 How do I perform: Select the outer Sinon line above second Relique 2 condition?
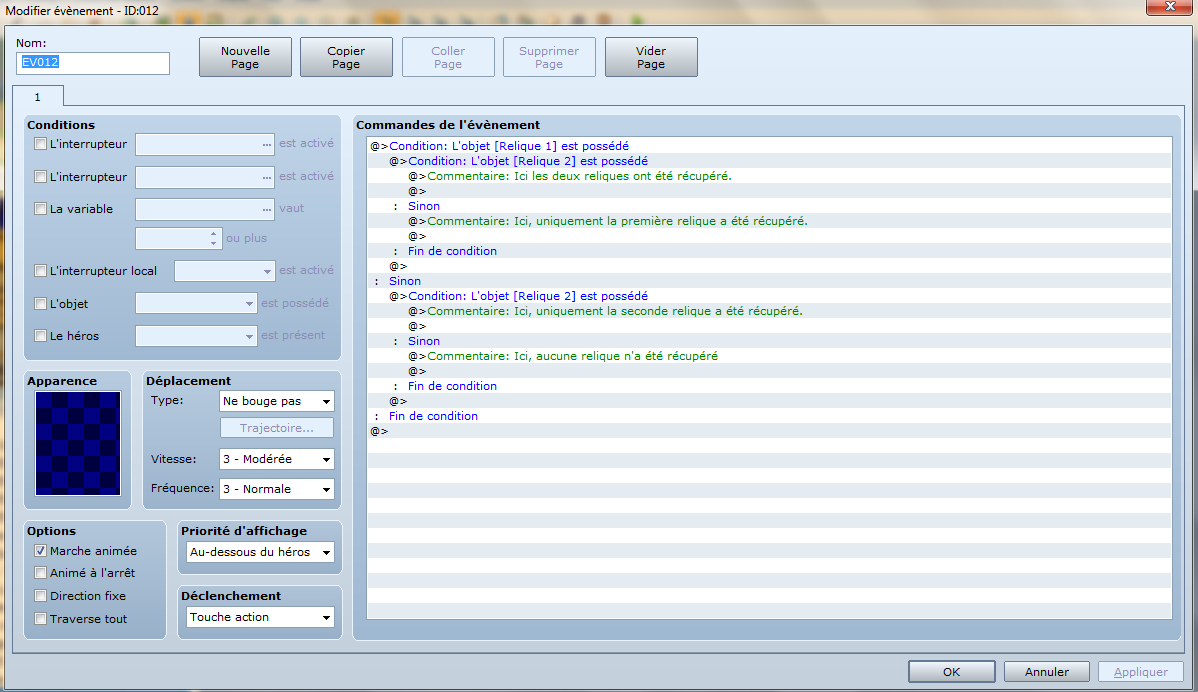[769, 281]
